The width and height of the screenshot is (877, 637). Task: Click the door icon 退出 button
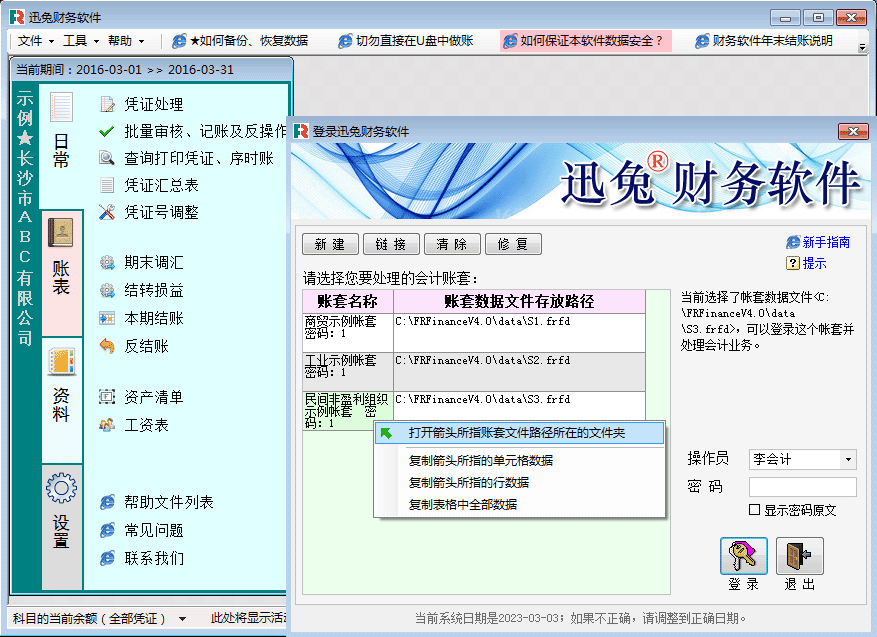[x=800, y=556]
